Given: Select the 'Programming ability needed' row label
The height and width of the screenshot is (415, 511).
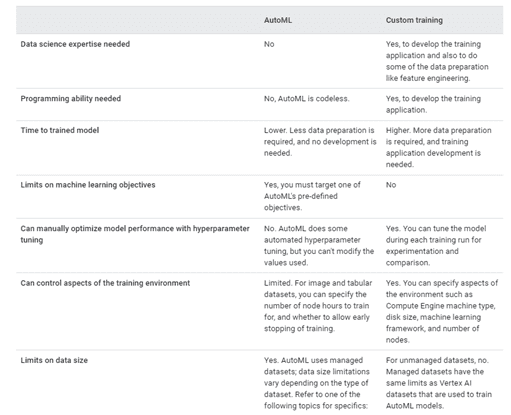Looking at the screenshot, I should point(71,99).
